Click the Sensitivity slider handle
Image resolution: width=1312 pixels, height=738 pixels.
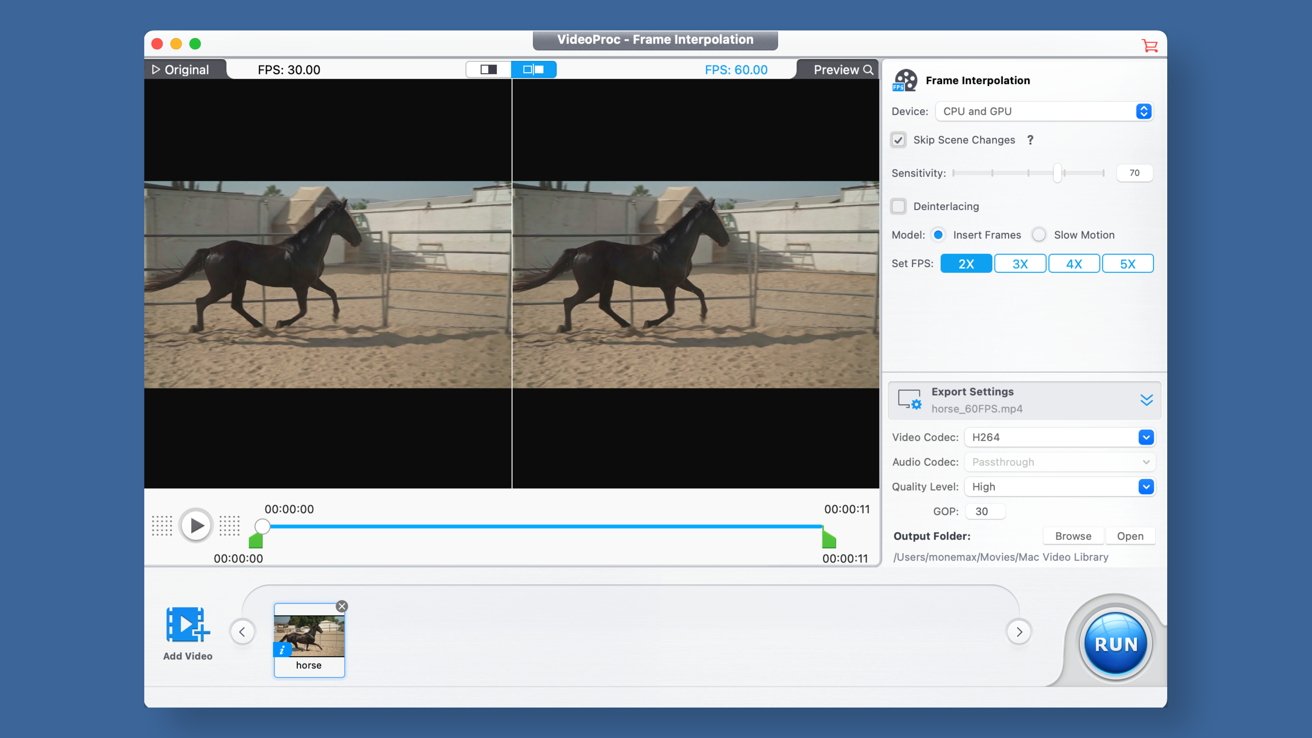point(1058,173)
